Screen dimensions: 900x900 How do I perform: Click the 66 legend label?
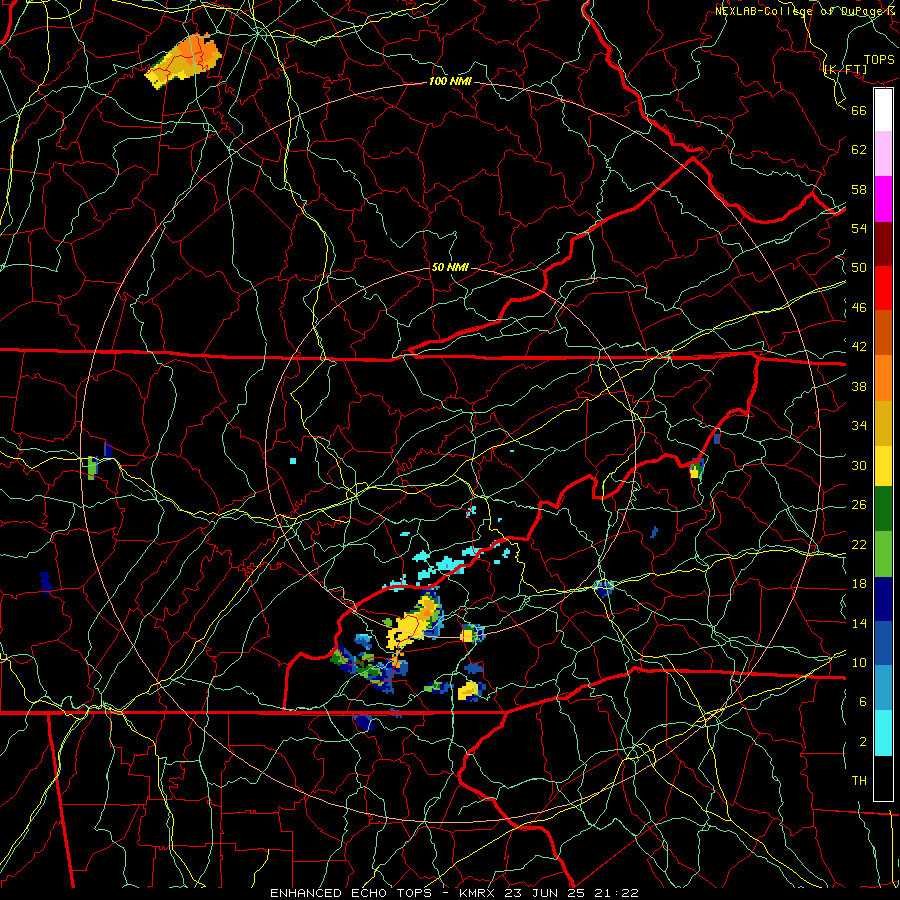[859, 110]
